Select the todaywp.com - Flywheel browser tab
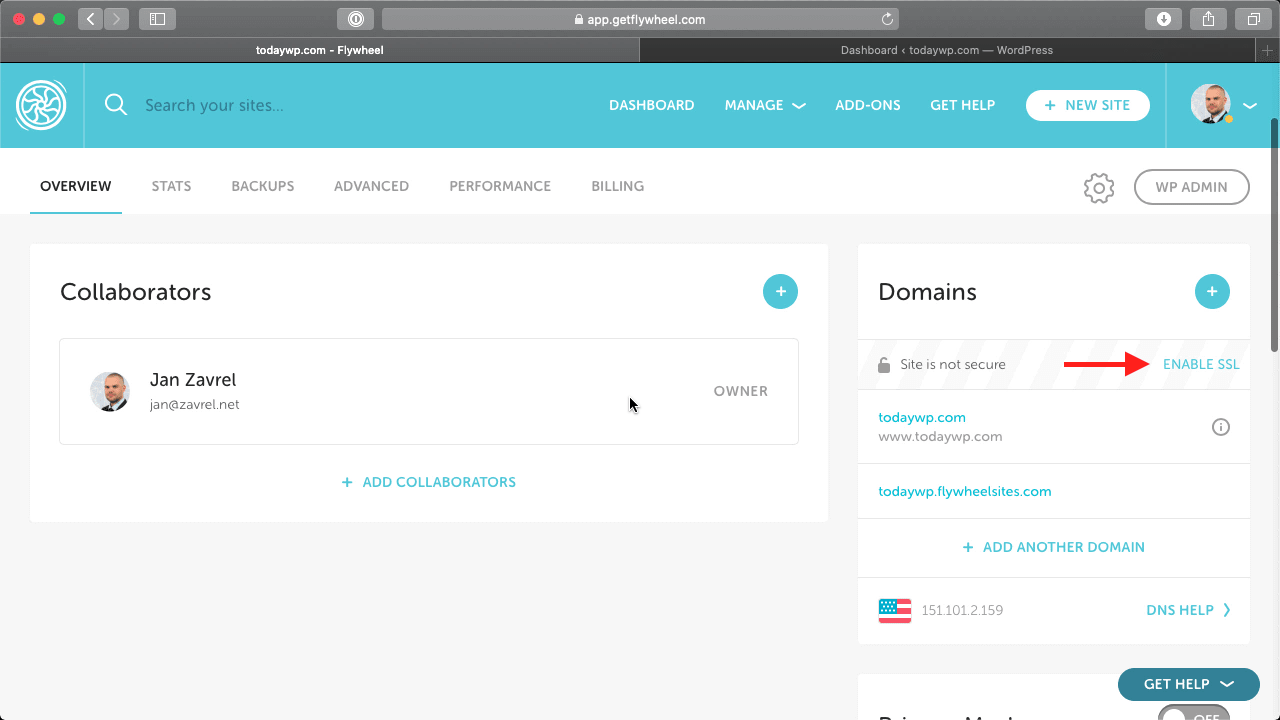 [x=320, y=50]
